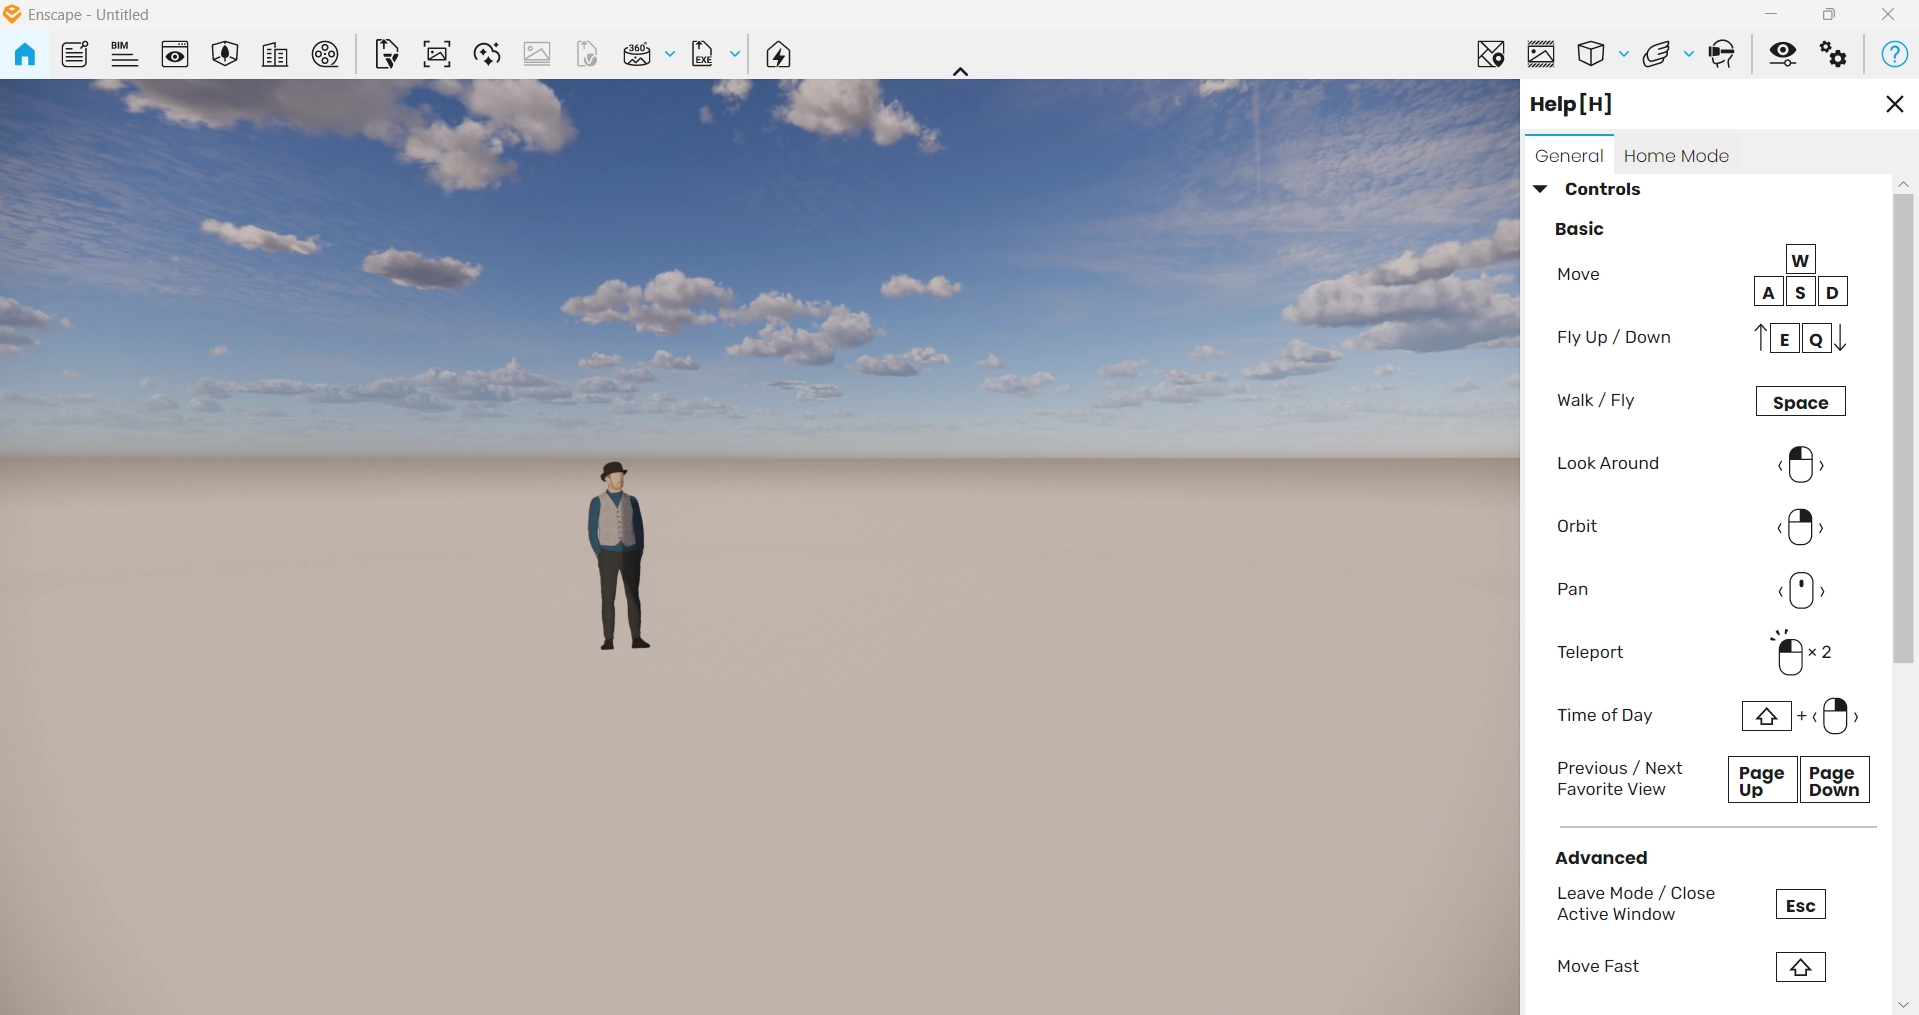Open visual settings eye slider icon

pyautogui.click(x=1783, y=54)
